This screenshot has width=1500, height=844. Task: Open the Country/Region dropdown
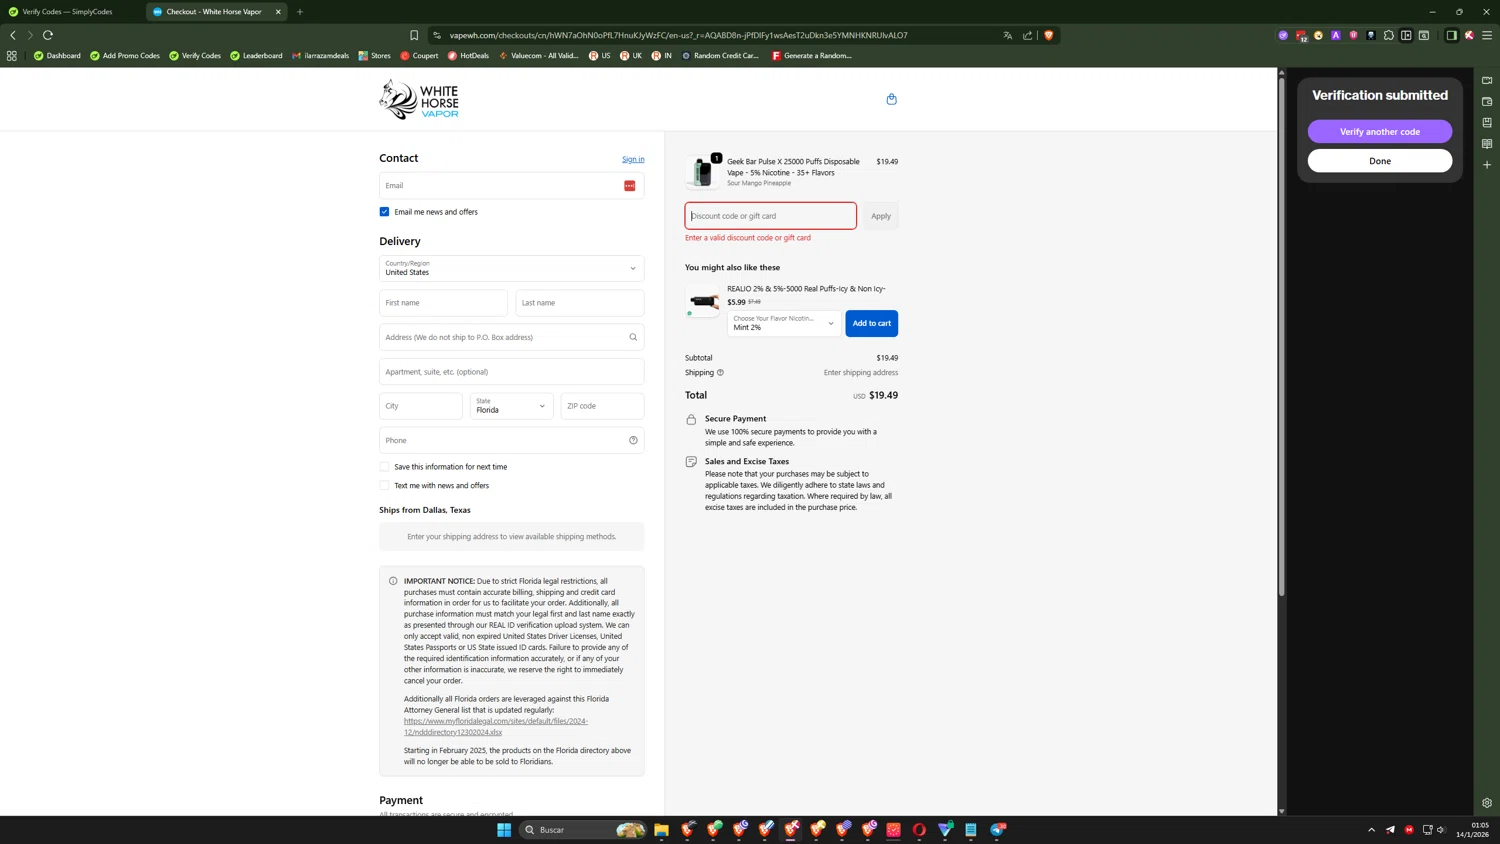pyautogui.click(x=511, y=268)
